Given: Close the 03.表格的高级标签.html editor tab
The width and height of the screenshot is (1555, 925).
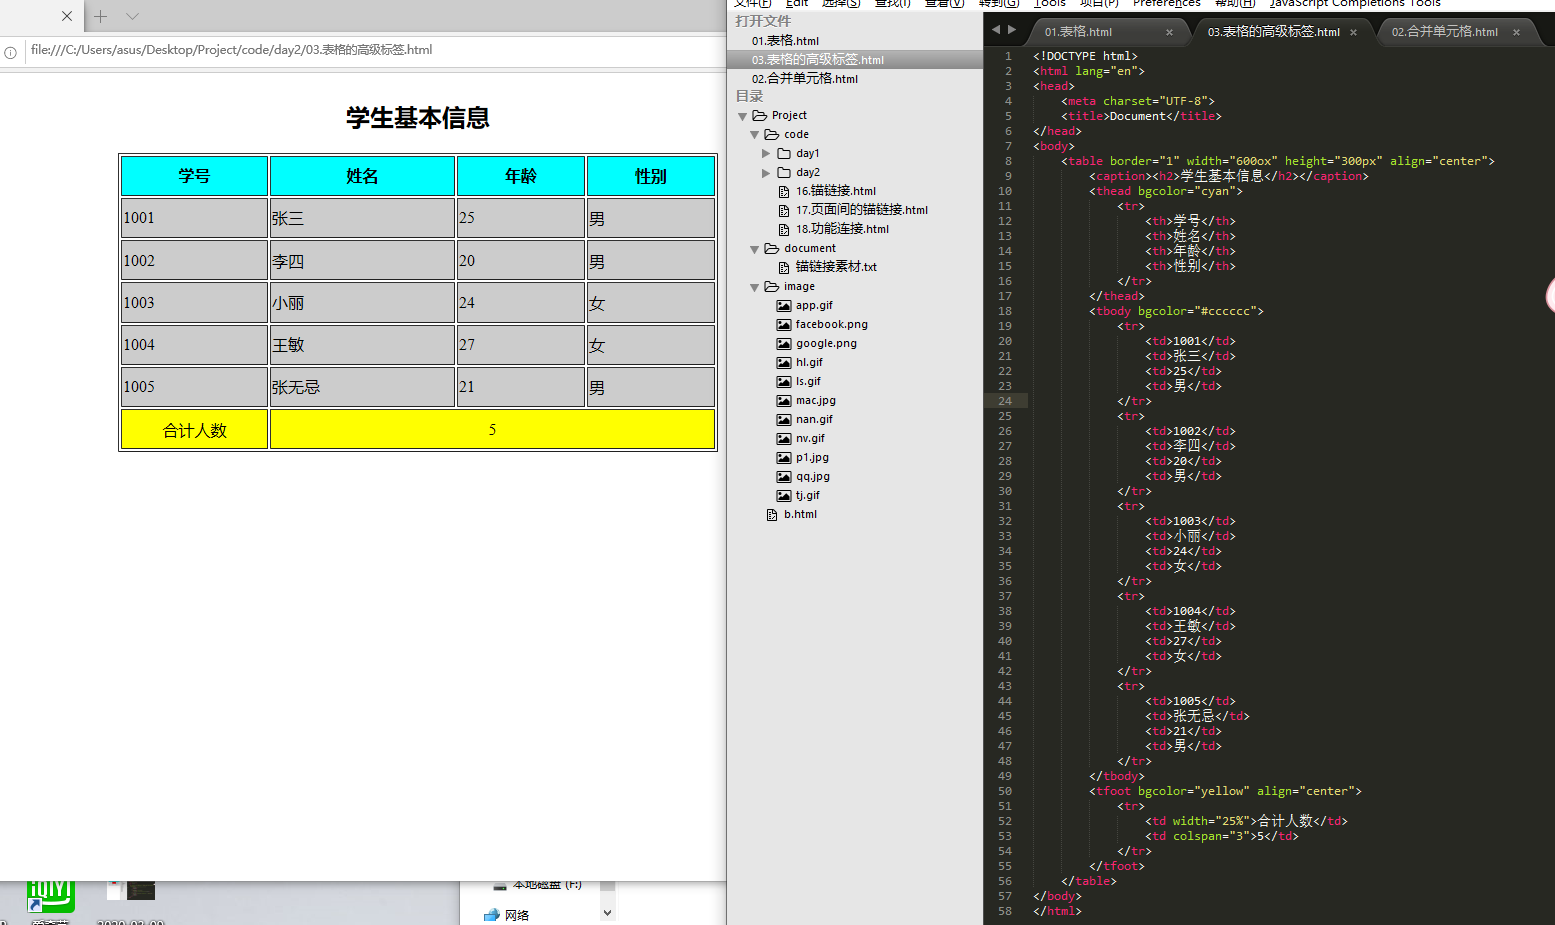Looking at the screenshot, I should [x=1353, y=33].
